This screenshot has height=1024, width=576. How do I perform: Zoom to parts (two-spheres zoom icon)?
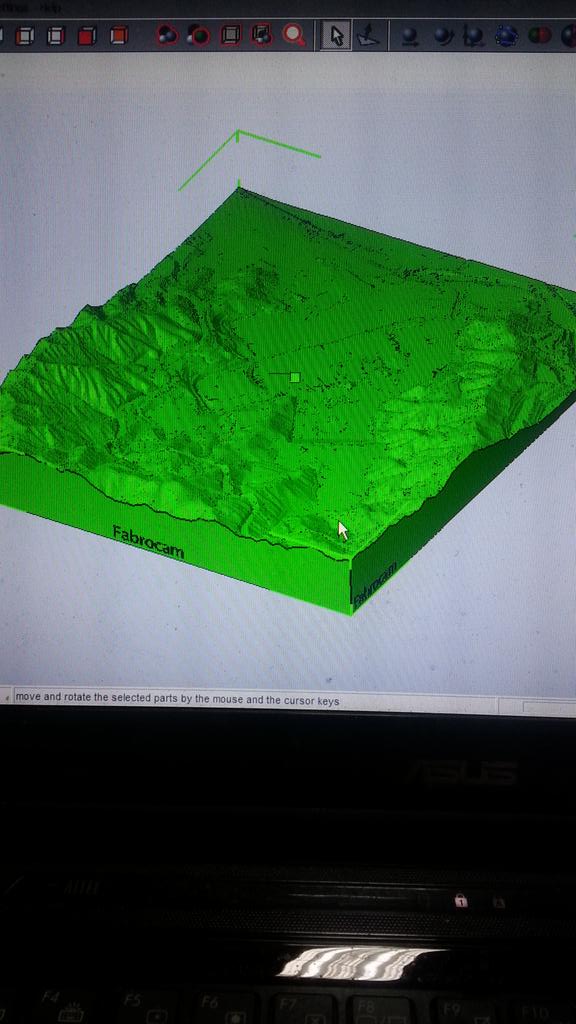coord(167,35)
